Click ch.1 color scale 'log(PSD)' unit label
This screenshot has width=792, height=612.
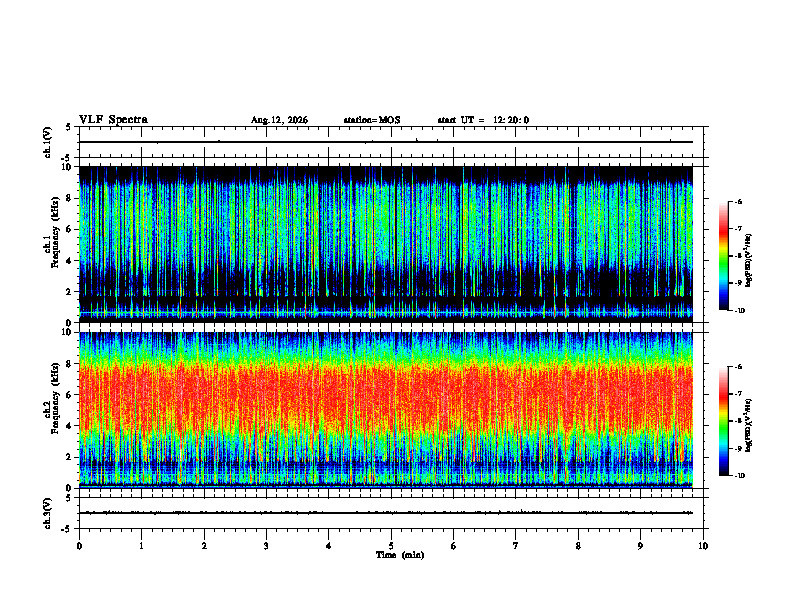(x=749, y=261)
